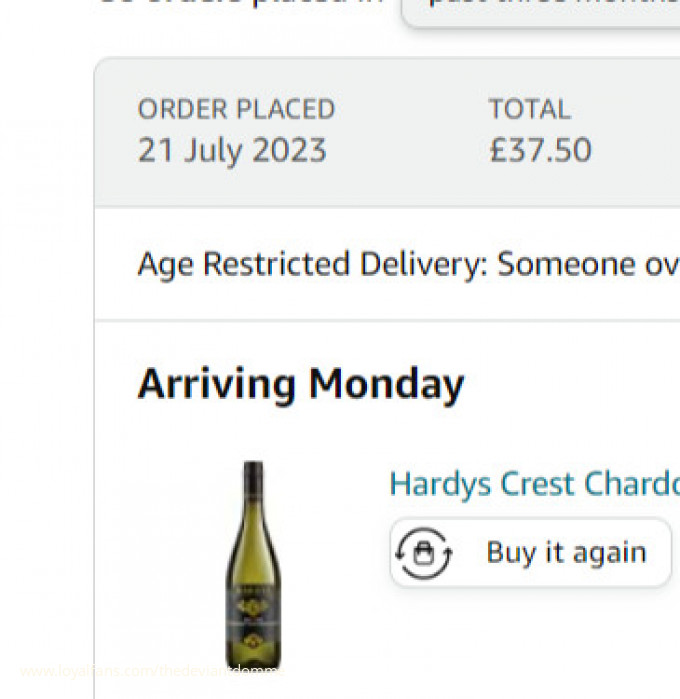Click the wine bottle product thumbnail
This screenshot has width=680, height=699.
(x=253, y=563)
